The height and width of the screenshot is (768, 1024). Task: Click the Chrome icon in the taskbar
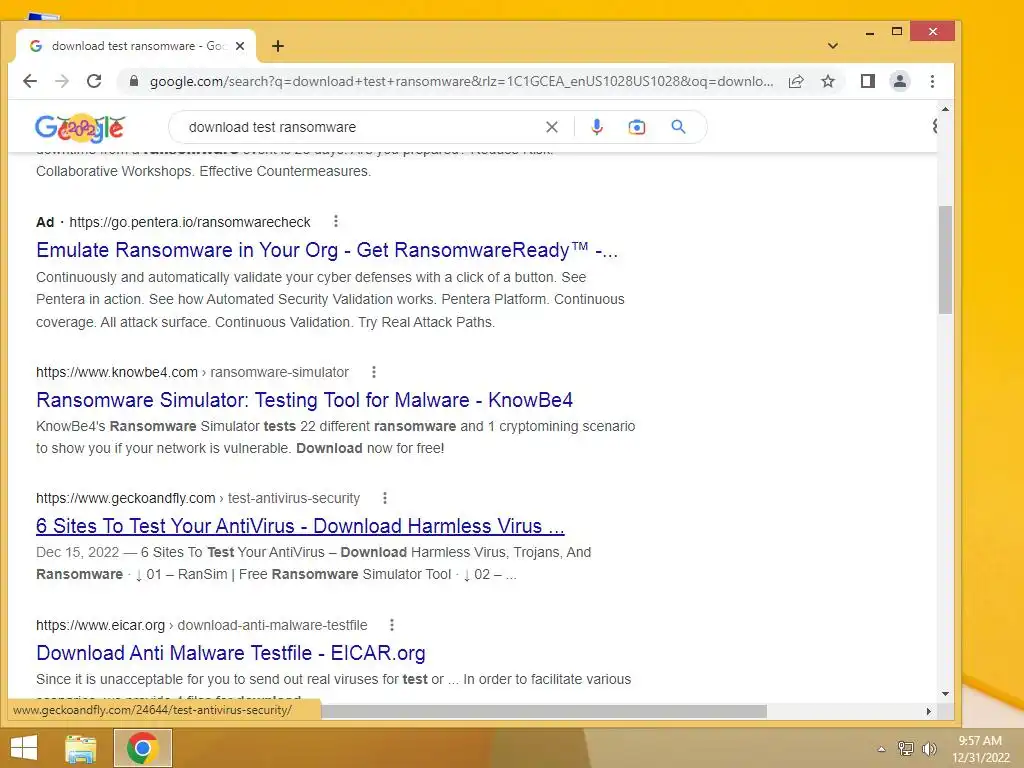[x=142, y=748]
